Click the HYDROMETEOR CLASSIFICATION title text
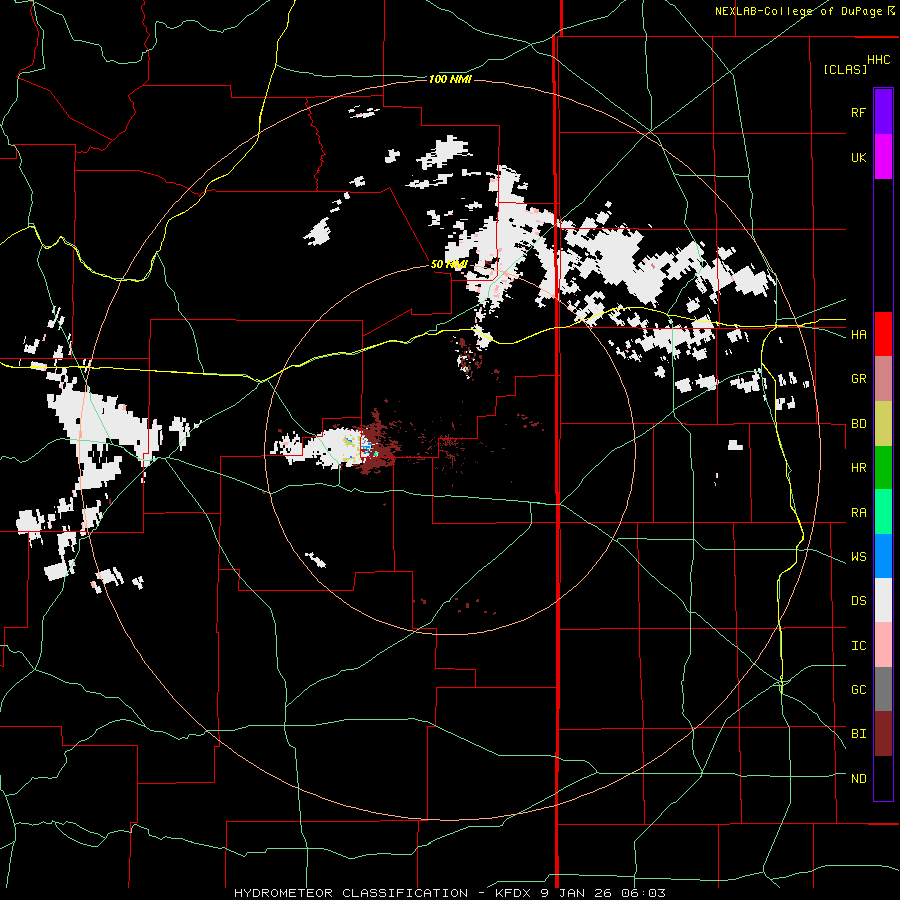This screenshot has height=900, width=900. 351,893
